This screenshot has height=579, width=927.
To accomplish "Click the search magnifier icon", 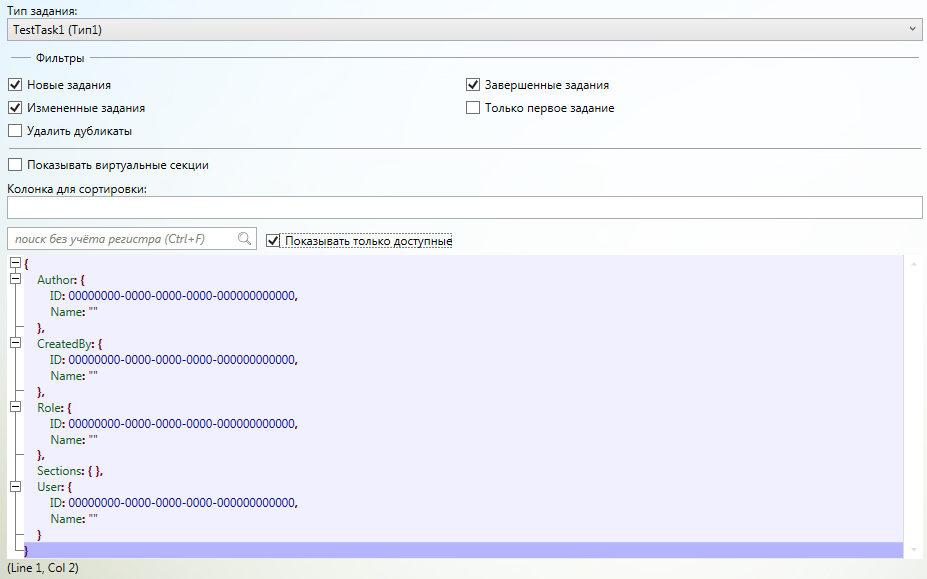I will pyautogui.click(x=244, y=239).
